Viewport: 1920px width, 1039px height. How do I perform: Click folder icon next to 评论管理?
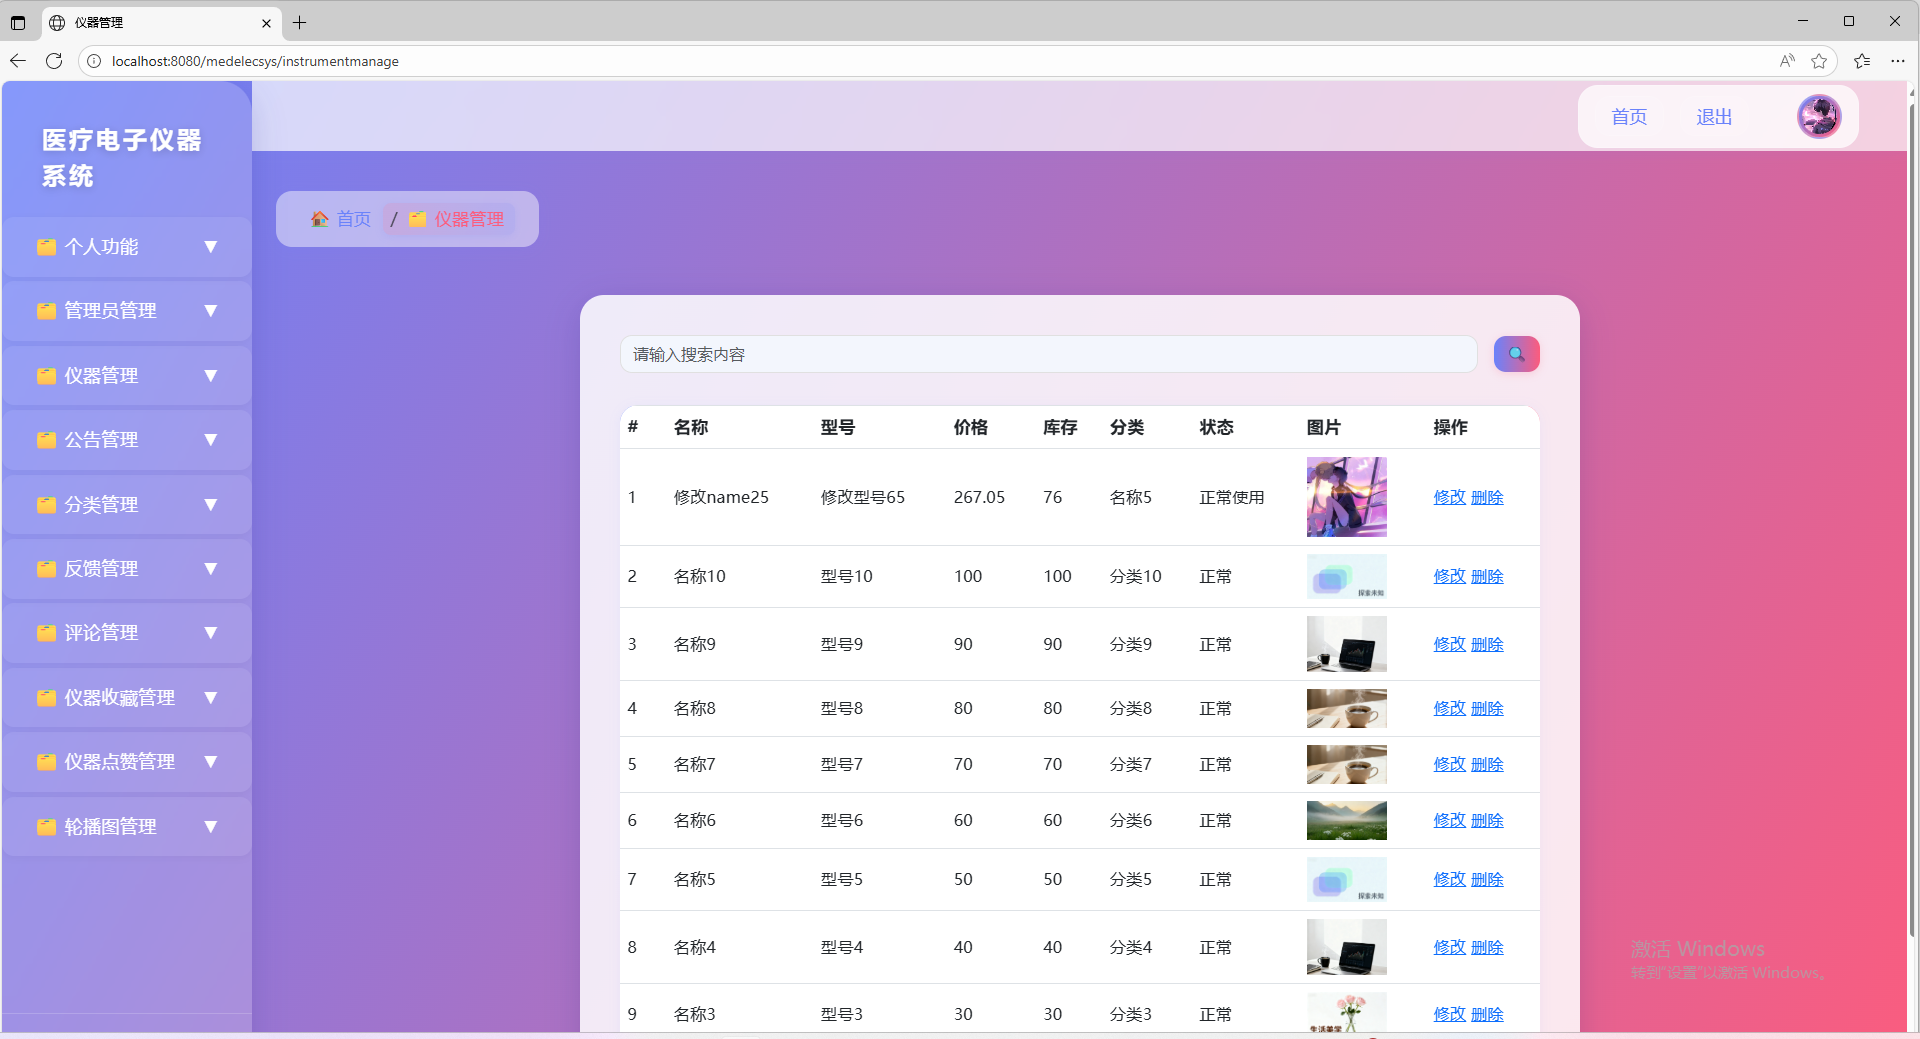tap(46, 633)
